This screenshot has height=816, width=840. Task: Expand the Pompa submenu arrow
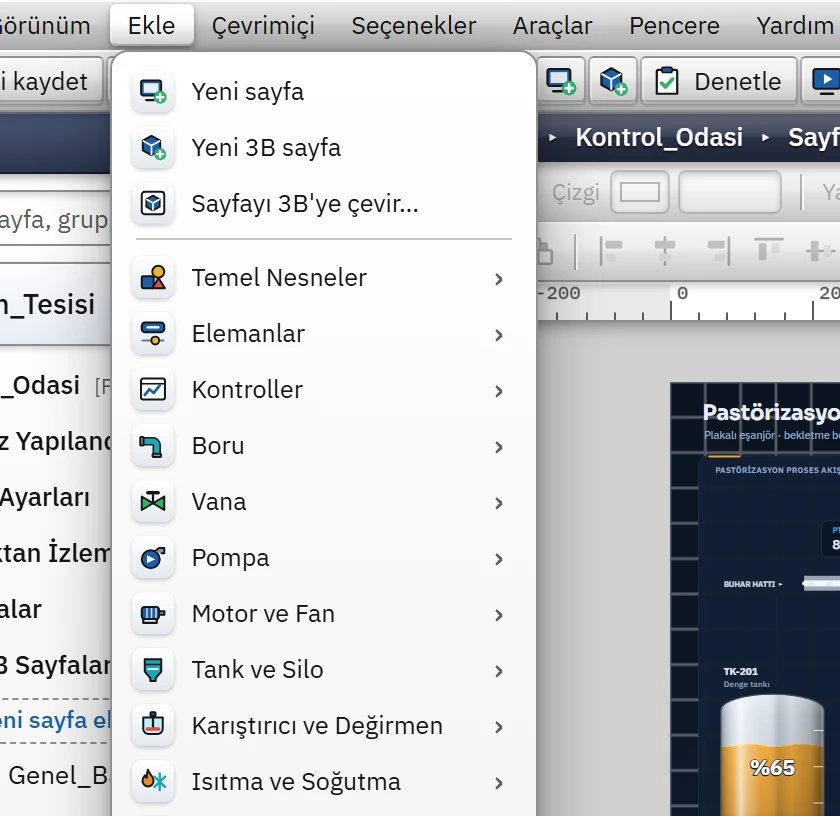(499, 559)
